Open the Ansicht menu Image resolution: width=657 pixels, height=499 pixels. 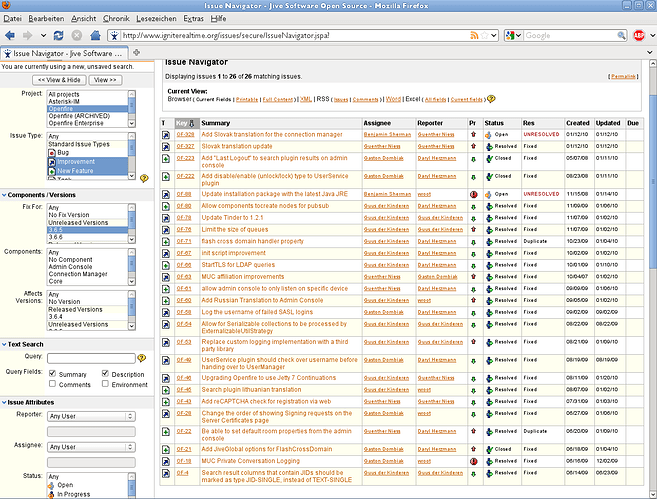click(83, 19)
